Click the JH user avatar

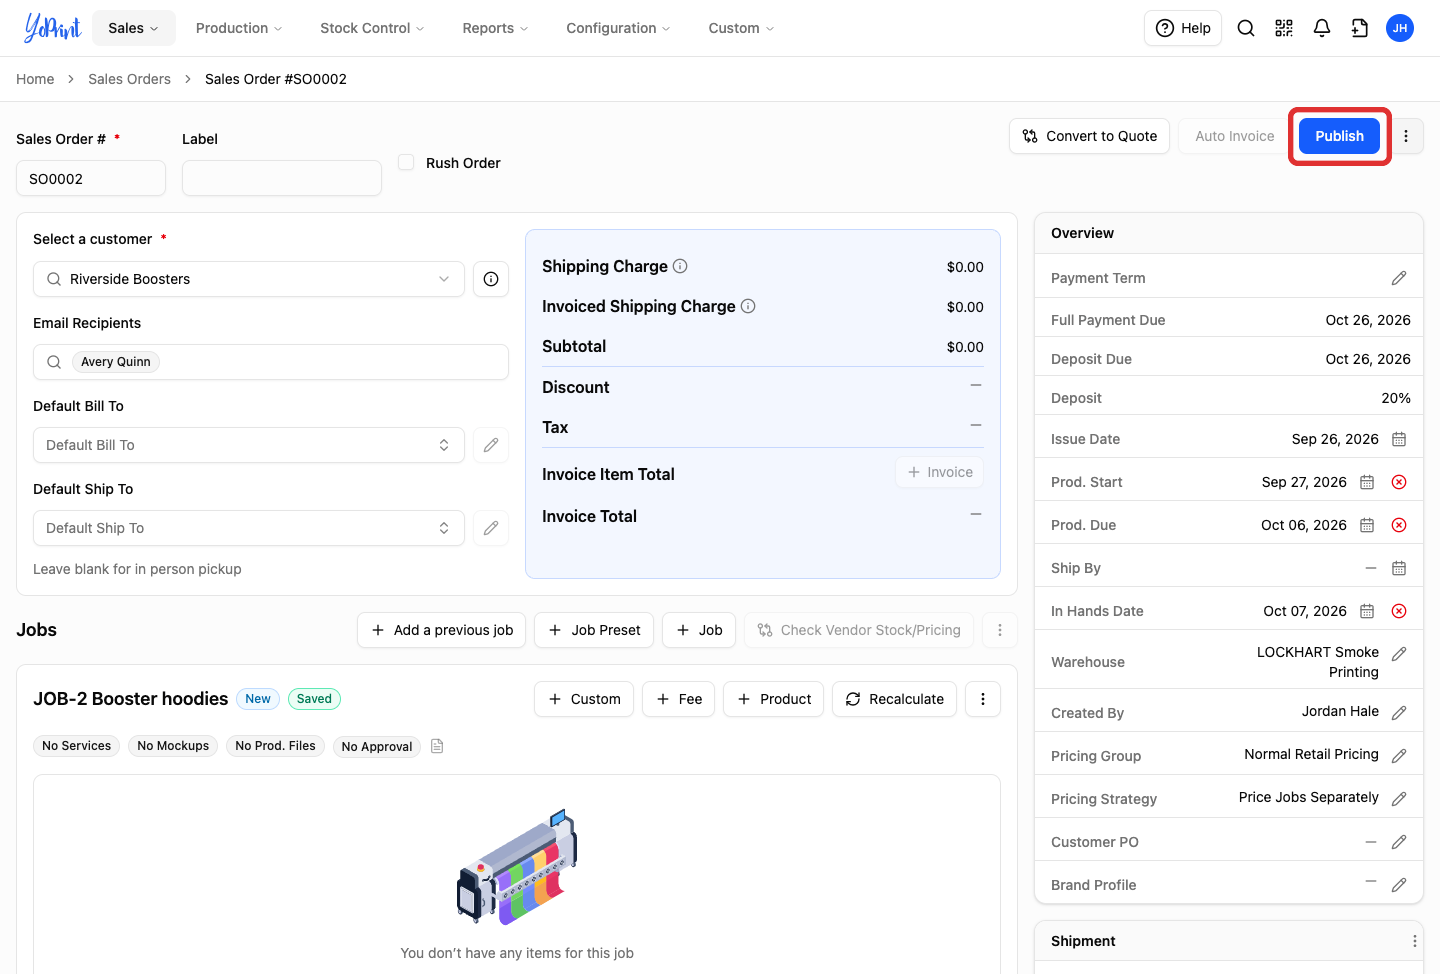tap(1400, 28)
